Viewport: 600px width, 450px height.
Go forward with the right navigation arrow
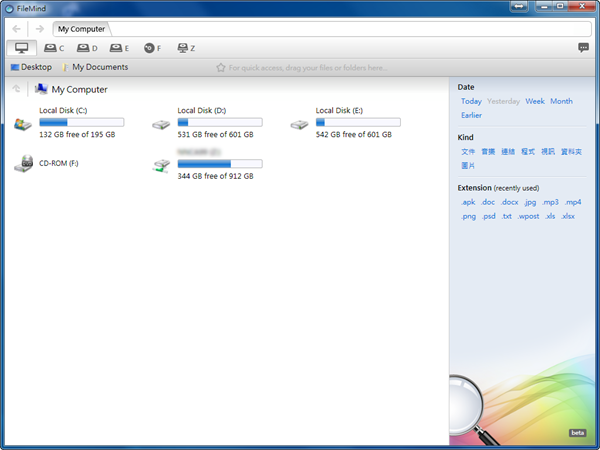(x=39, y=29)
